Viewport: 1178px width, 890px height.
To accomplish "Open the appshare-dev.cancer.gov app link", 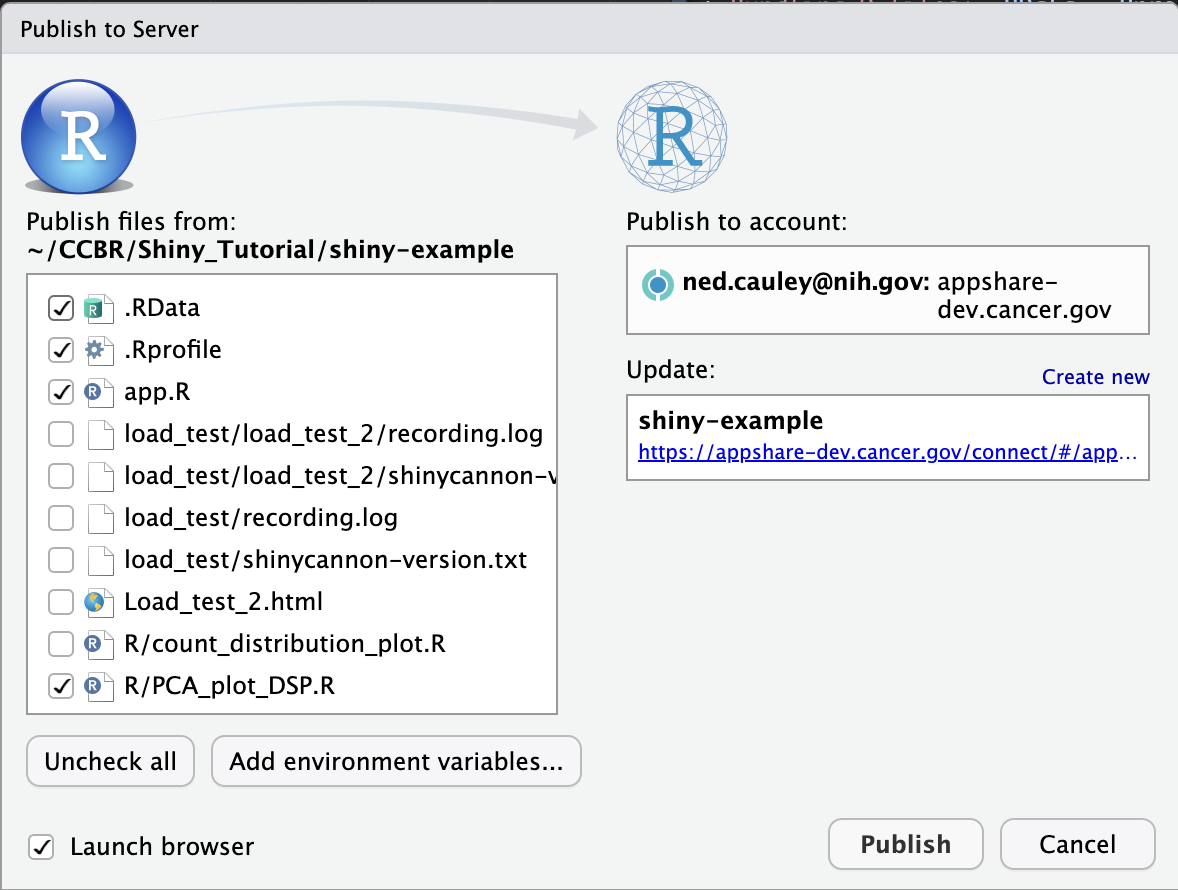I will click(887, 452).
